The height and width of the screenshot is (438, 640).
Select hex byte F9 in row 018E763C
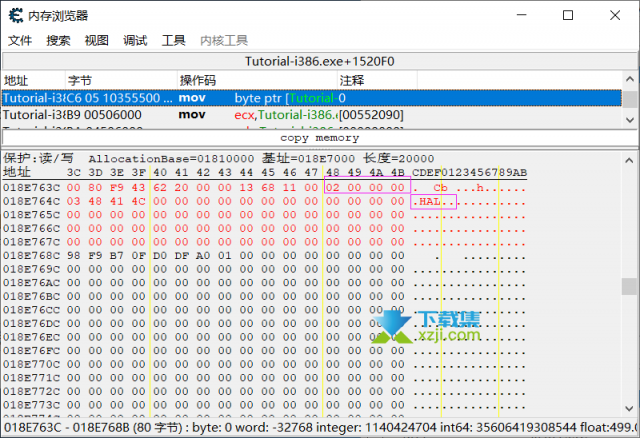click(117, 188)
